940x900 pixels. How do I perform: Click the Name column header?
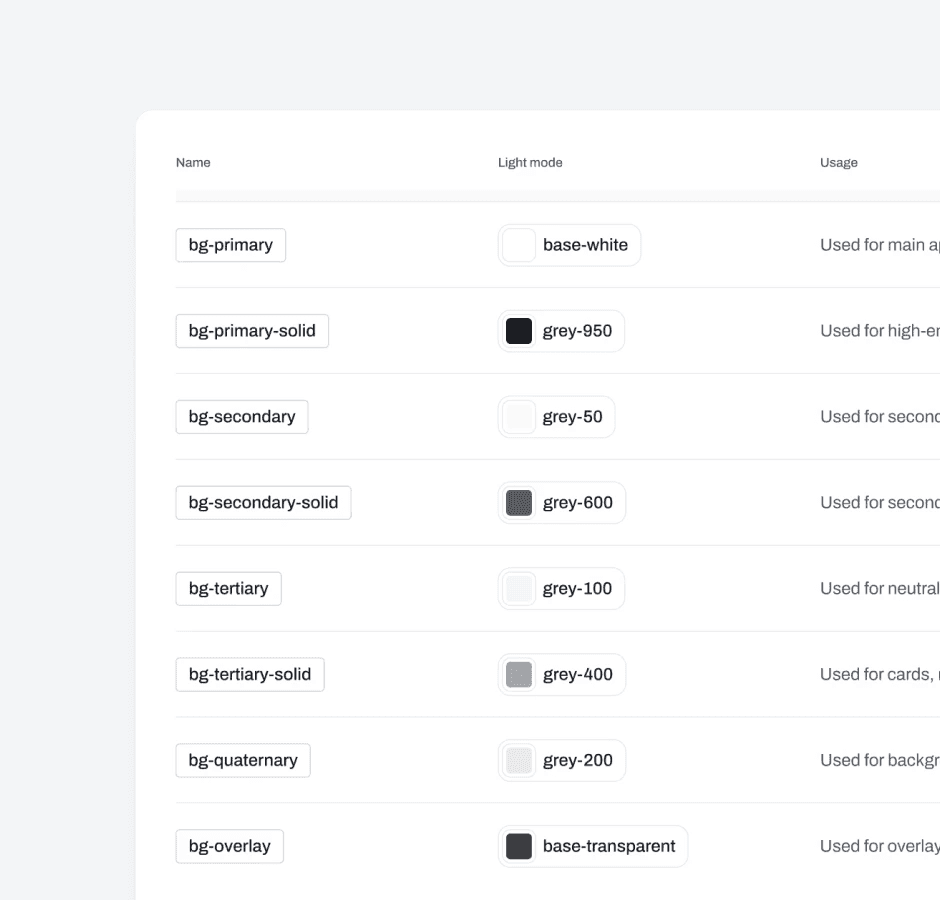193,162
